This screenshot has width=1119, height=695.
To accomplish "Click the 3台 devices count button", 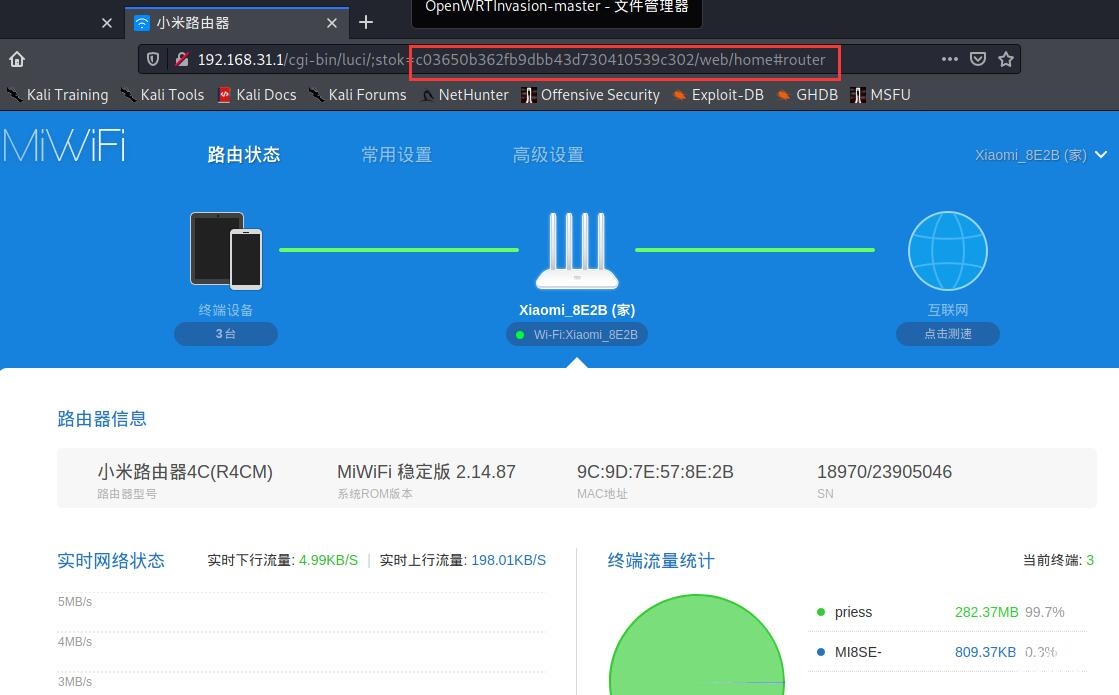I will point(226,334).
